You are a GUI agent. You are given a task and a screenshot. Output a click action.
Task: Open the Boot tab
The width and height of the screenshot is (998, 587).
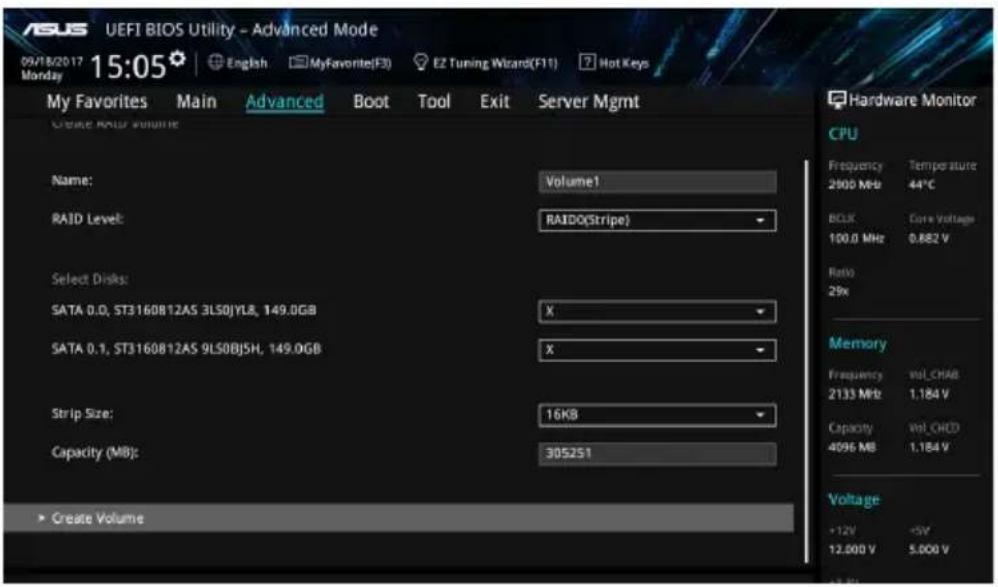371,101
